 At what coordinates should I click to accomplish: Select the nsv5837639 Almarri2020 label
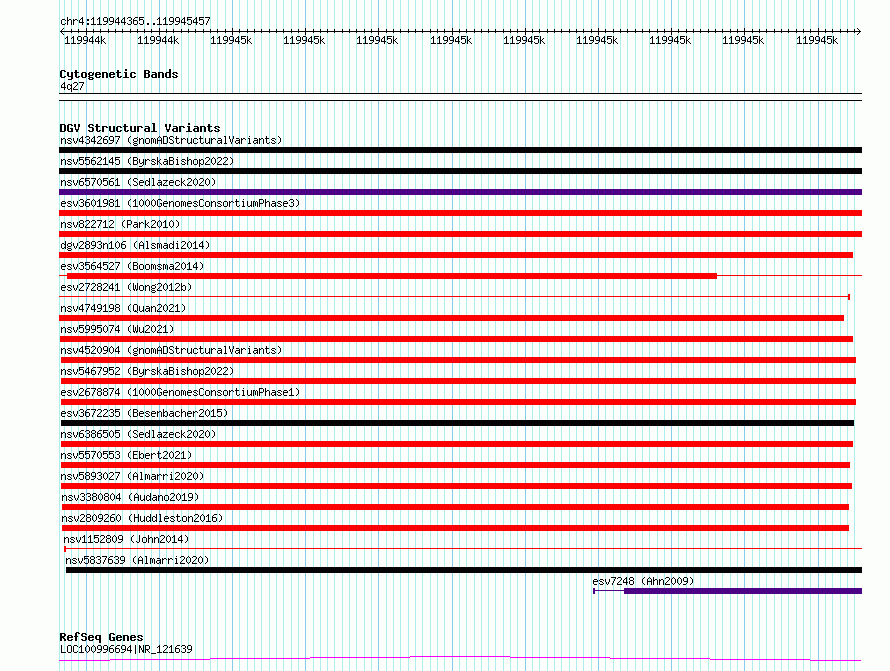pos(137,560)
